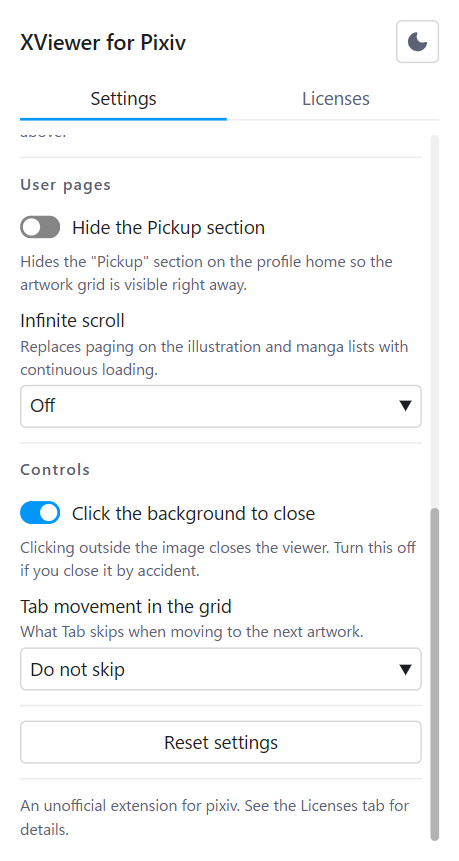Click the XViewer for Pixiv title
Screen dimensions: 459x861
103,42
